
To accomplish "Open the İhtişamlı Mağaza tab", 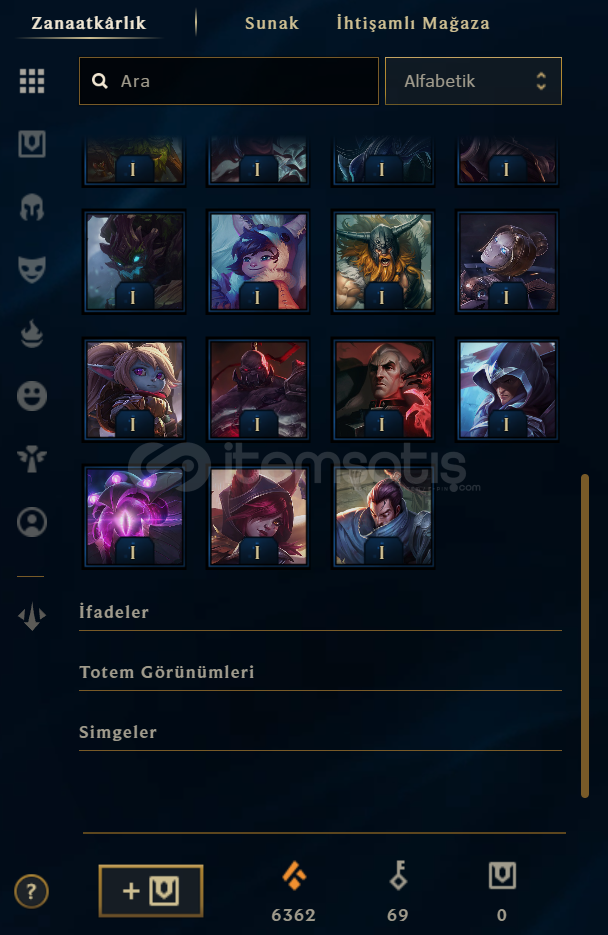I will [413, 23].
